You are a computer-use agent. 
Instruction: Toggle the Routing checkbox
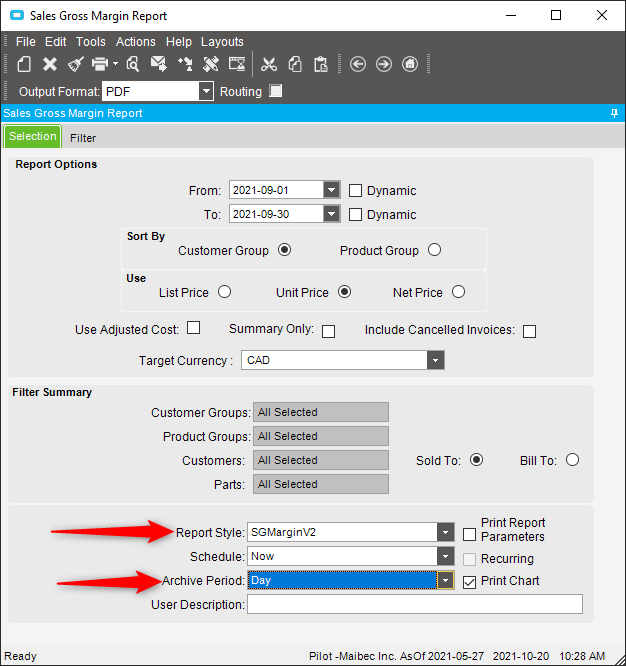276,91
